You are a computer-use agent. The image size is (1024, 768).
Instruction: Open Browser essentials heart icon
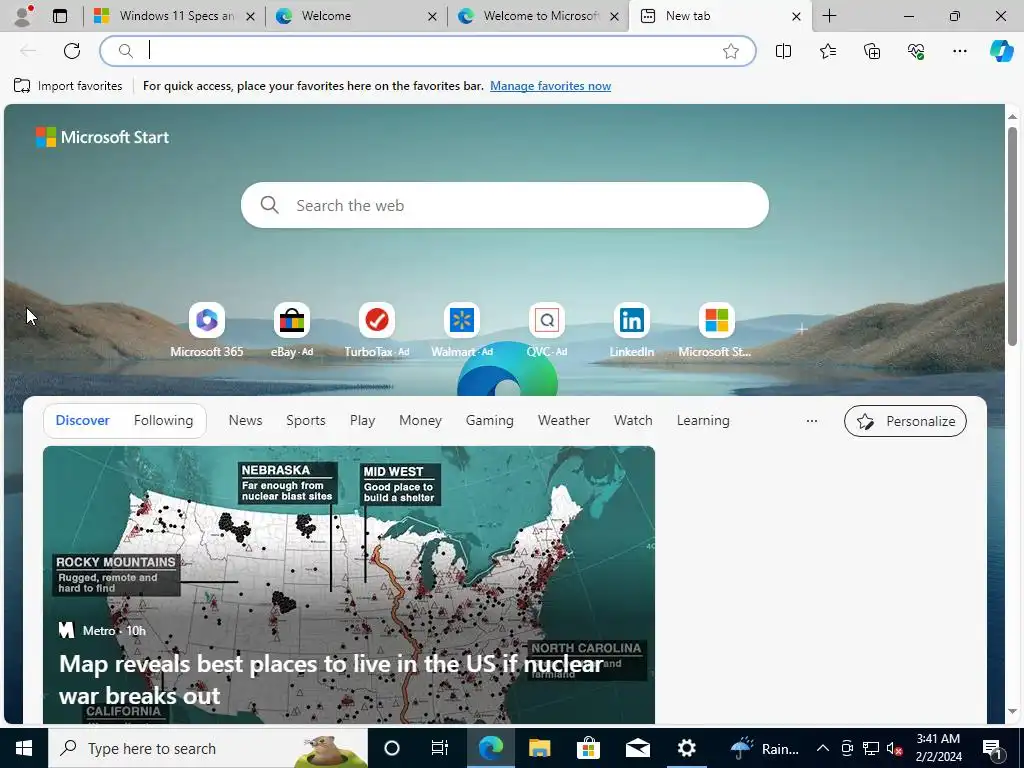coord(916,51)
